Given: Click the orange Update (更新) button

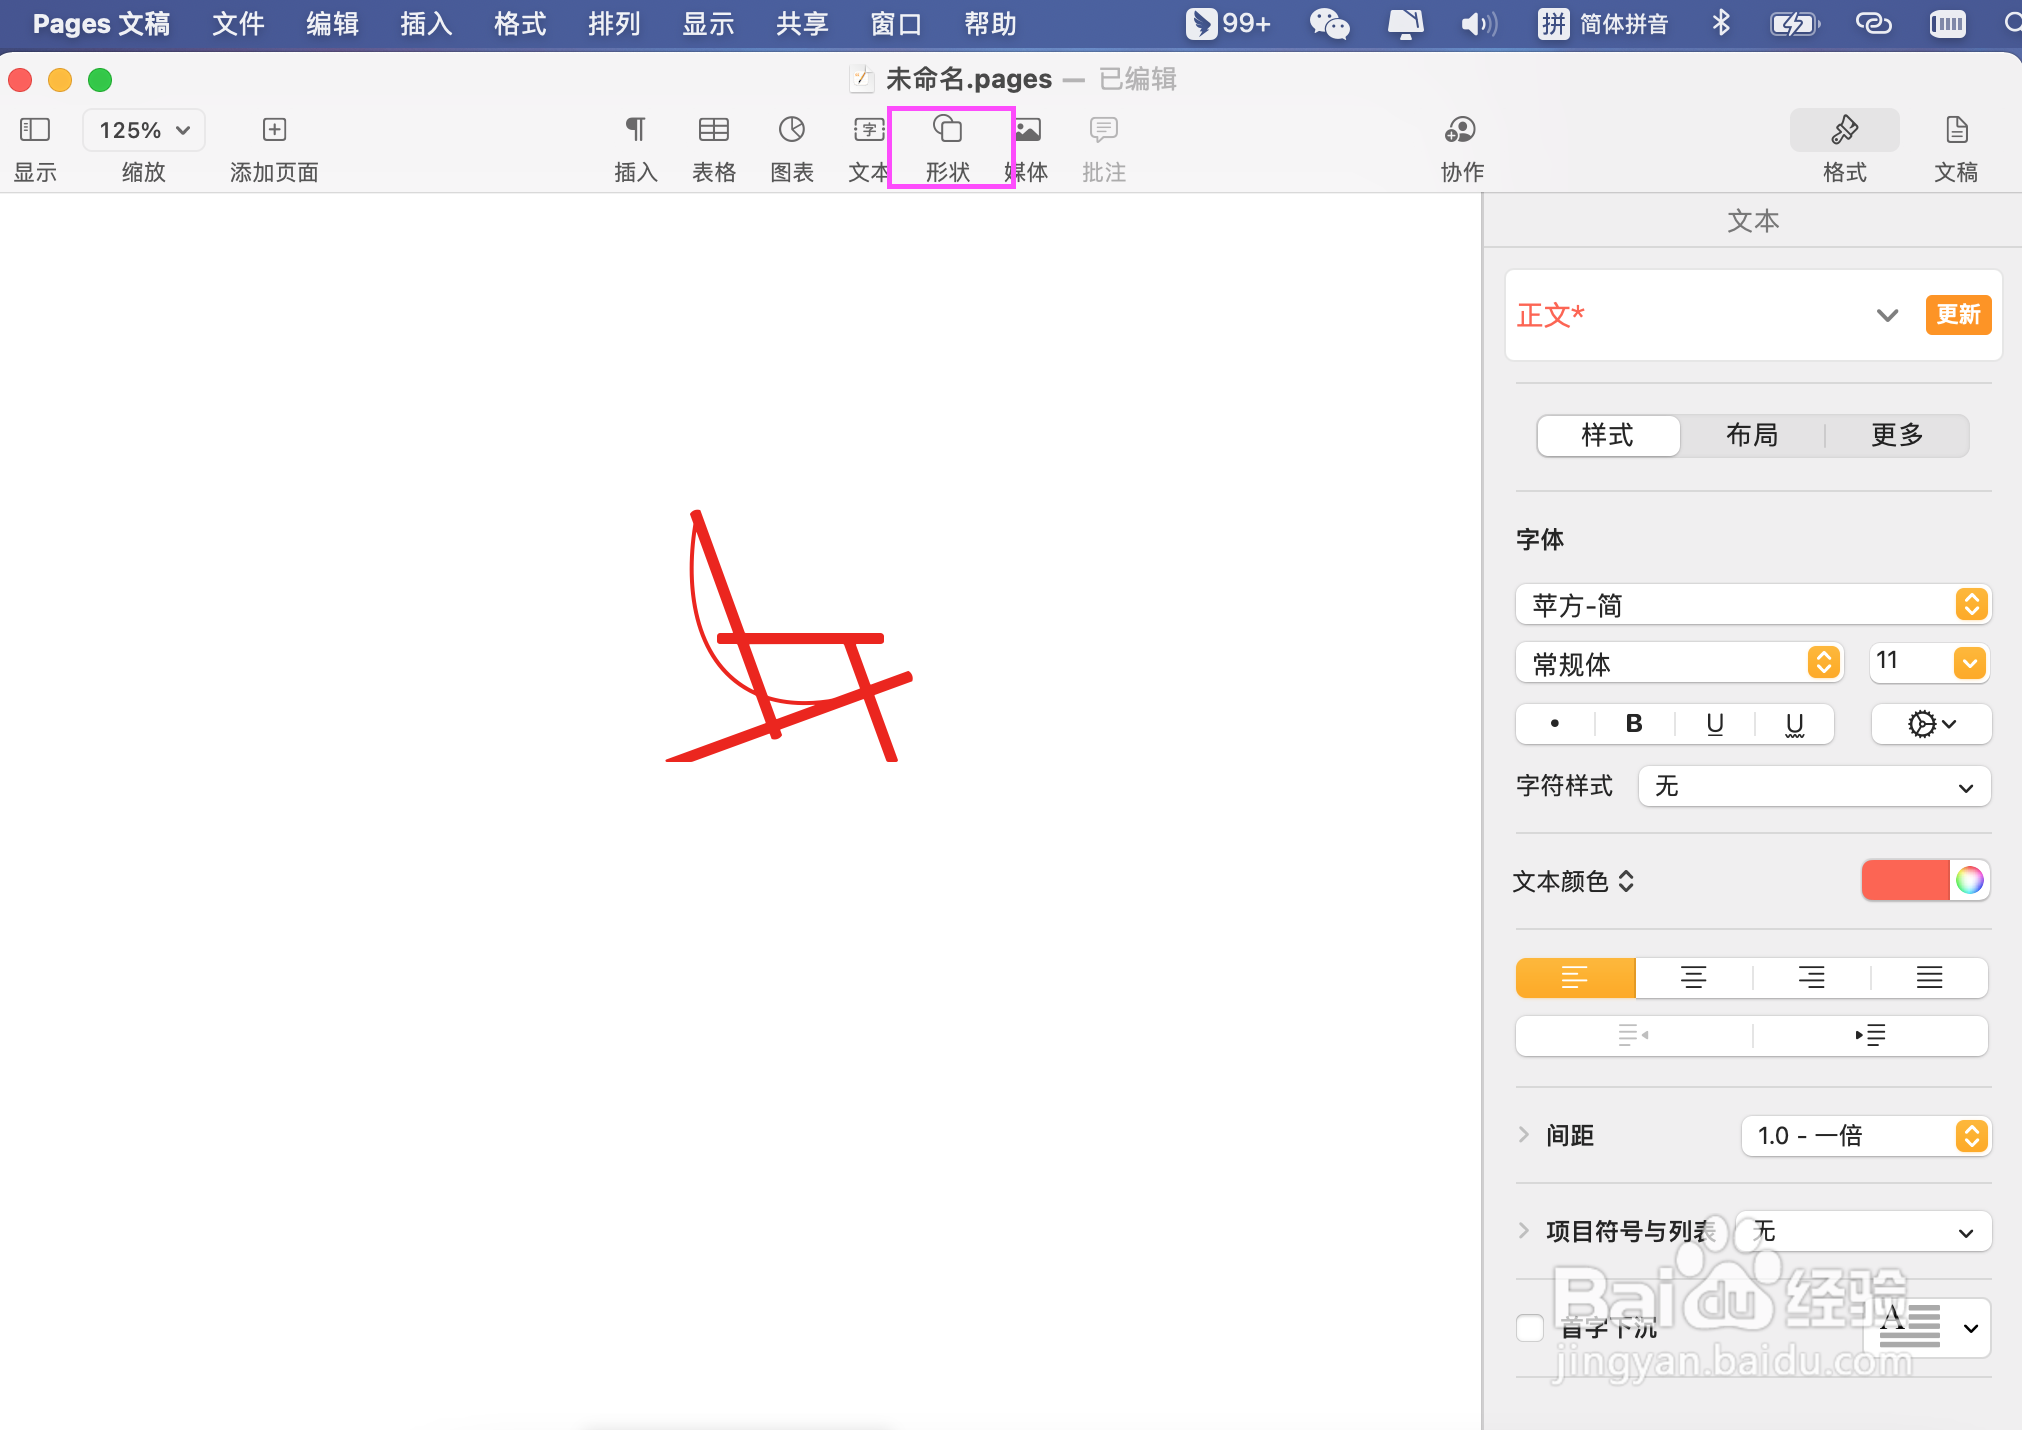Looking at the screenshot, I should coord(1957,315).
